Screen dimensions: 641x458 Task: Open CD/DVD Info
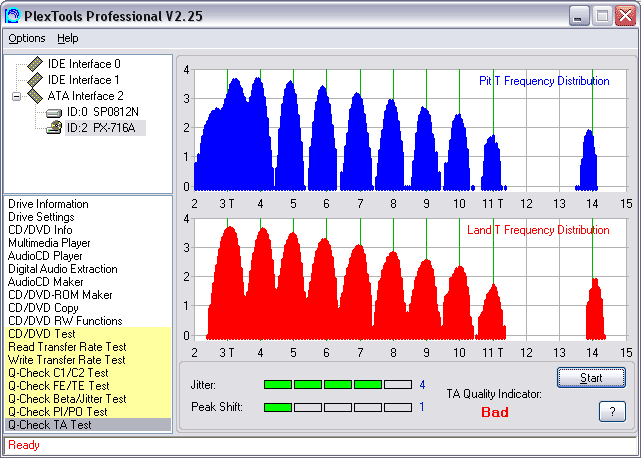click(x=40, y=230)
